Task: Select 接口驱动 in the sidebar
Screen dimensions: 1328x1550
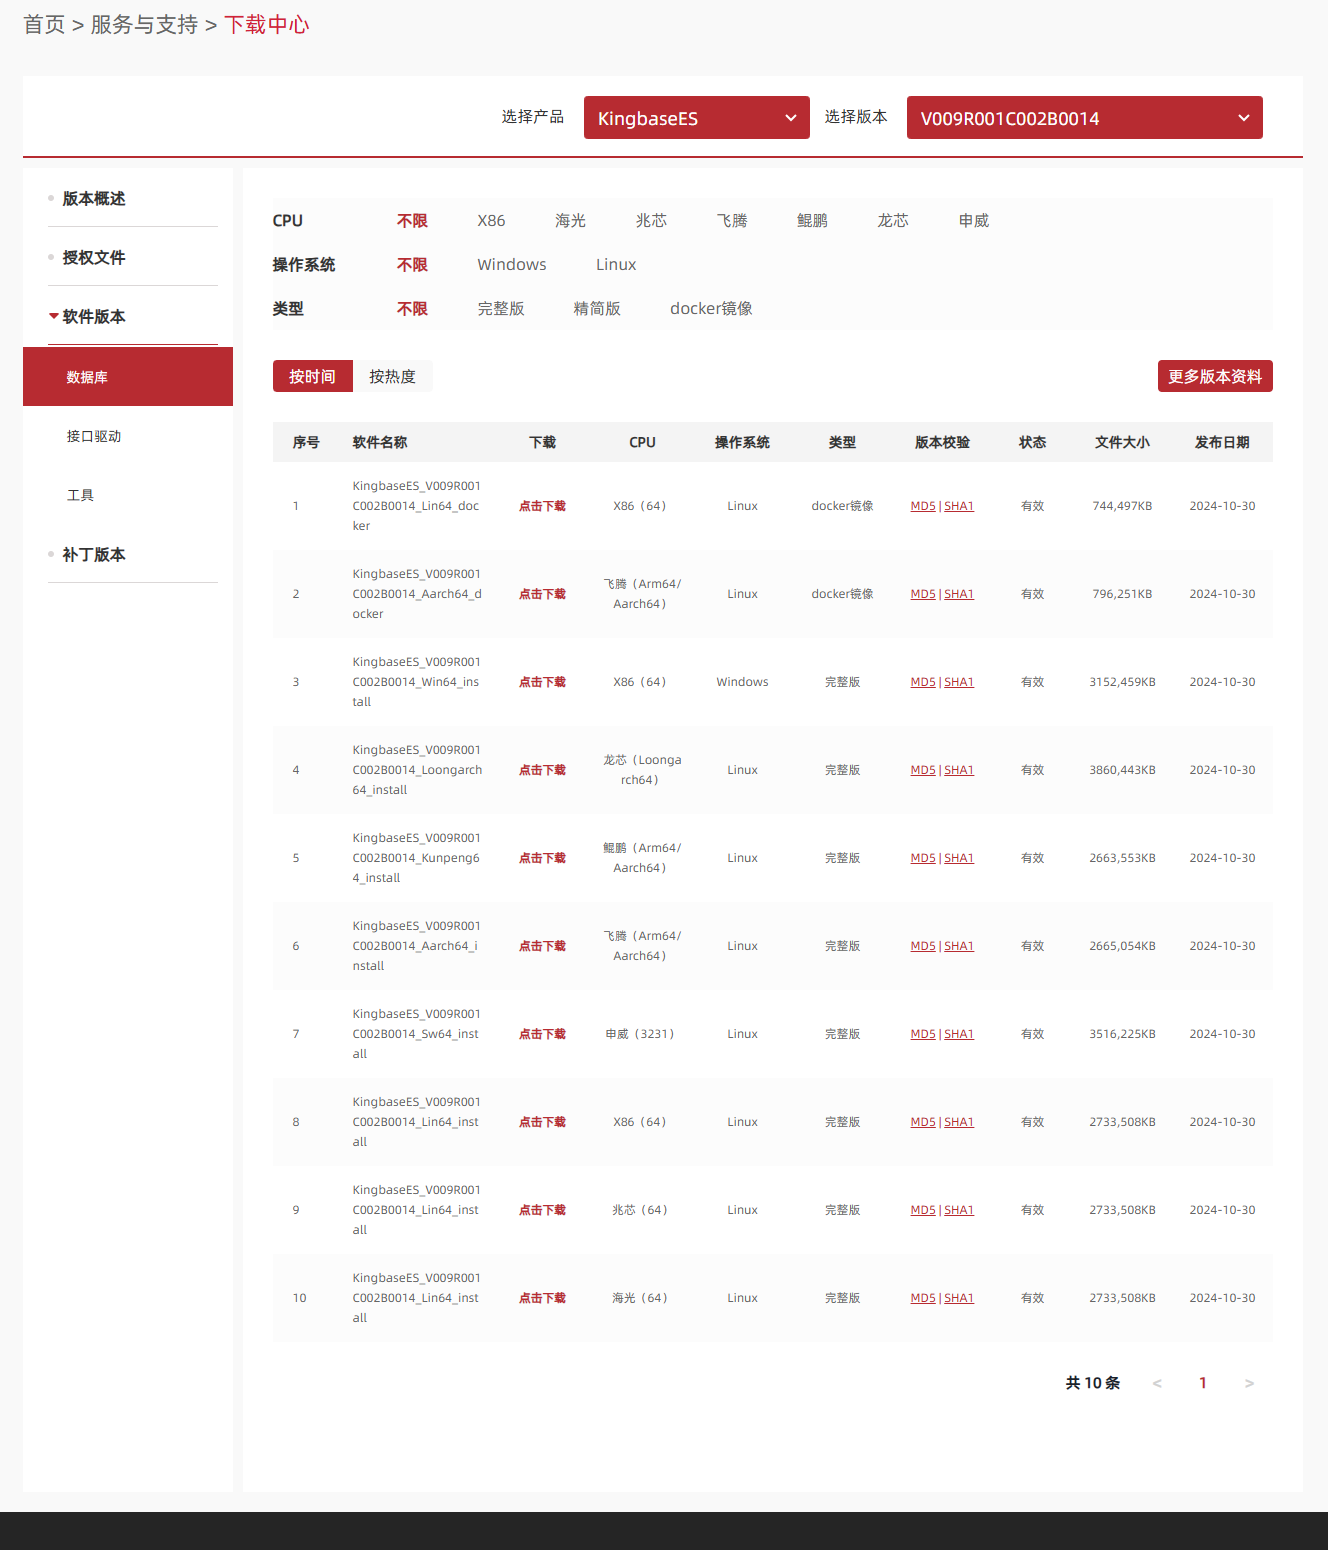Action: (x=94, y=436)
